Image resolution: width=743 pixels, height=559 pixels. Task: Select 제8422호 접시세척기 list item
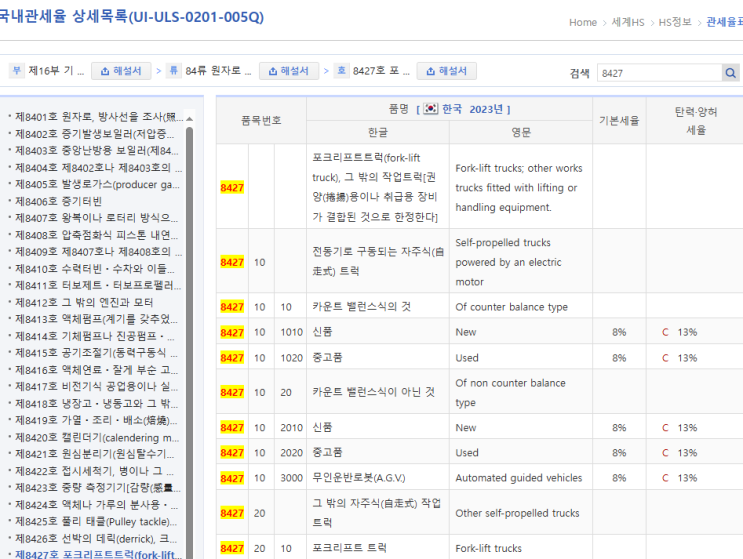pos(94,471)
